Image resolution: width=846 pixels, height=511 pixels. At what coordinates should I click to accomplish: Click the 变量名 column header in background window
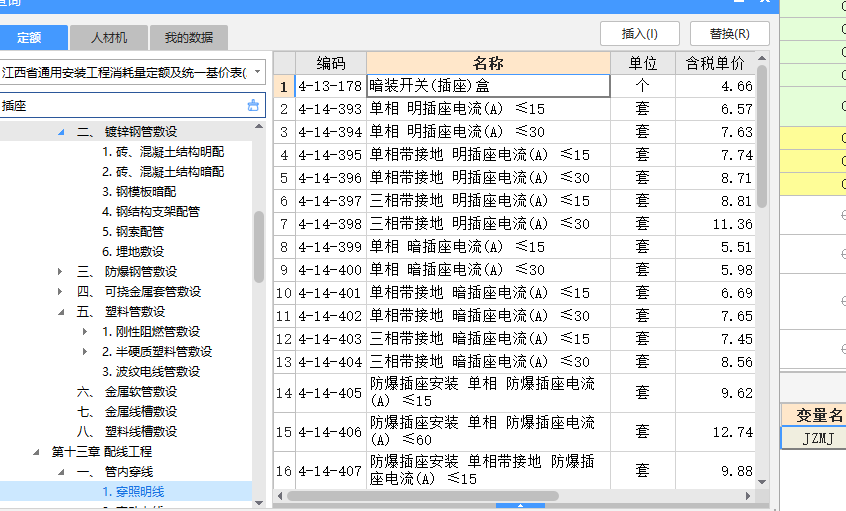click(x=815, y=414)
